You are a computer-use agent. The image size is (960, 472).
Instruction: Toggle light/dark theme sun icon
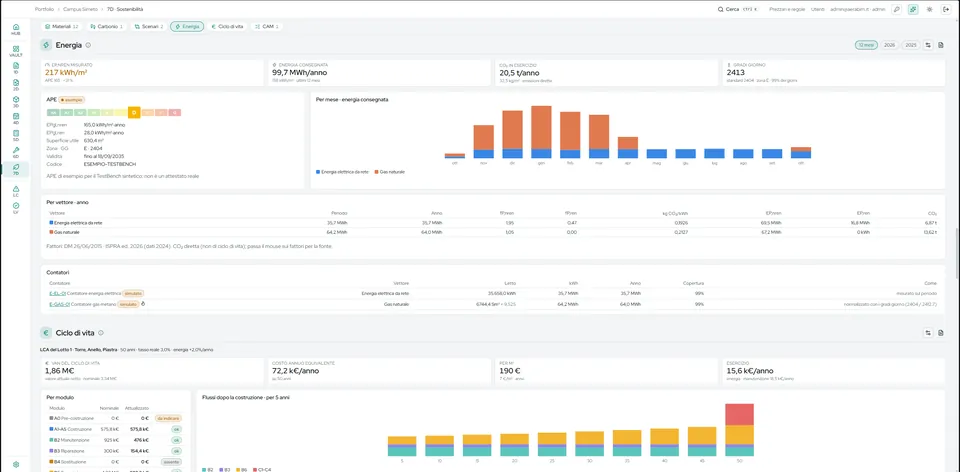(x=929, y=9)
